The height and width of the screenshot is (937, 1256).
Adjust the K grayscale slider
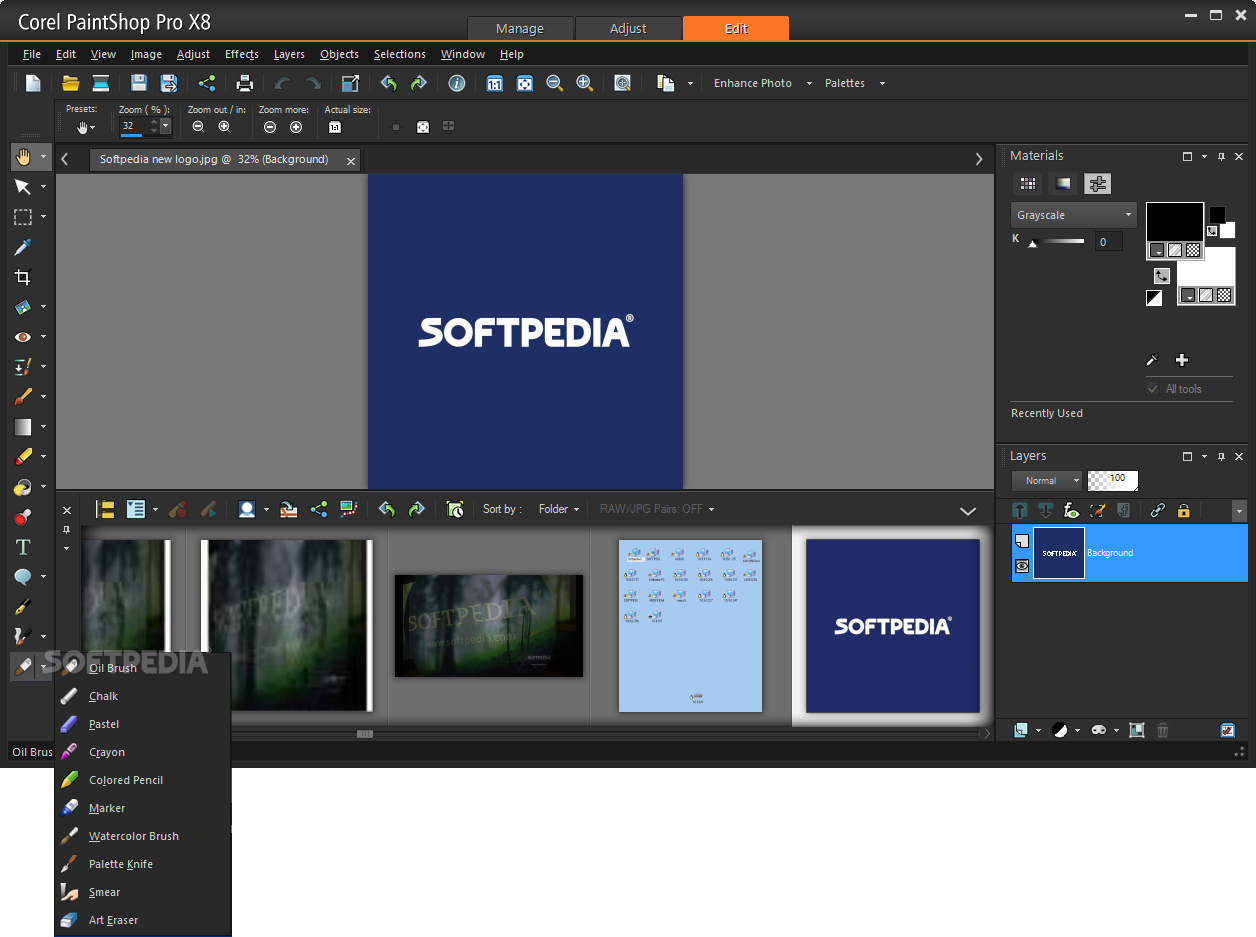pyautogui.click(x=1055, y=242)
